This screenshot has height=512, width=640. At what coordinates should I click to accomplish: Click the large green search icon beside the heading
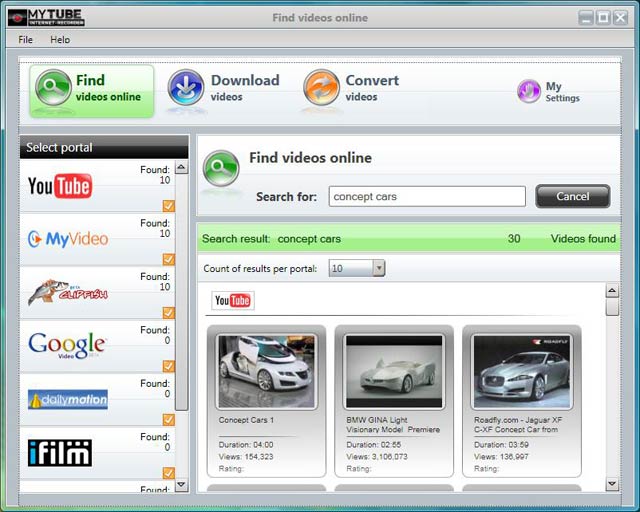[x=221, y=168]
